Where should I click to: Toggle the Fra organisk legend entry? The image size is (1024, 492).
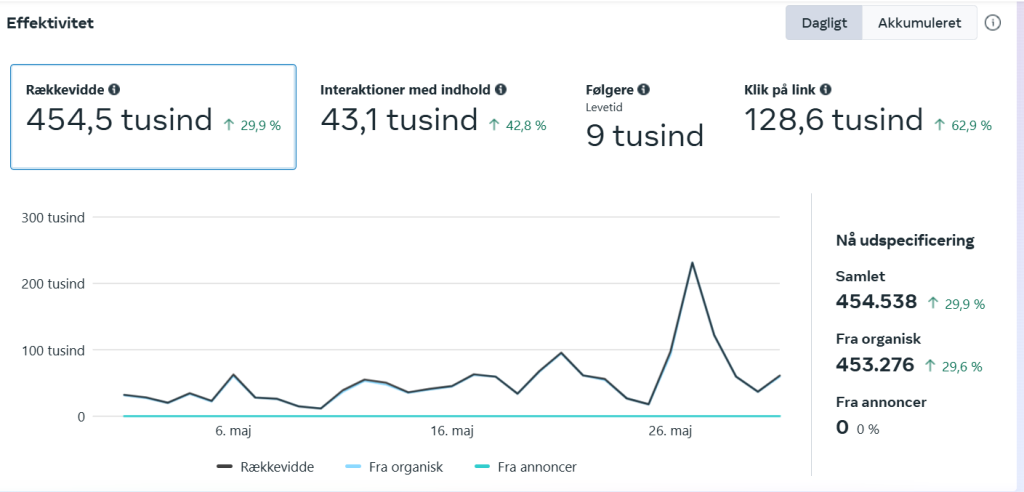[x=394, y=467]
